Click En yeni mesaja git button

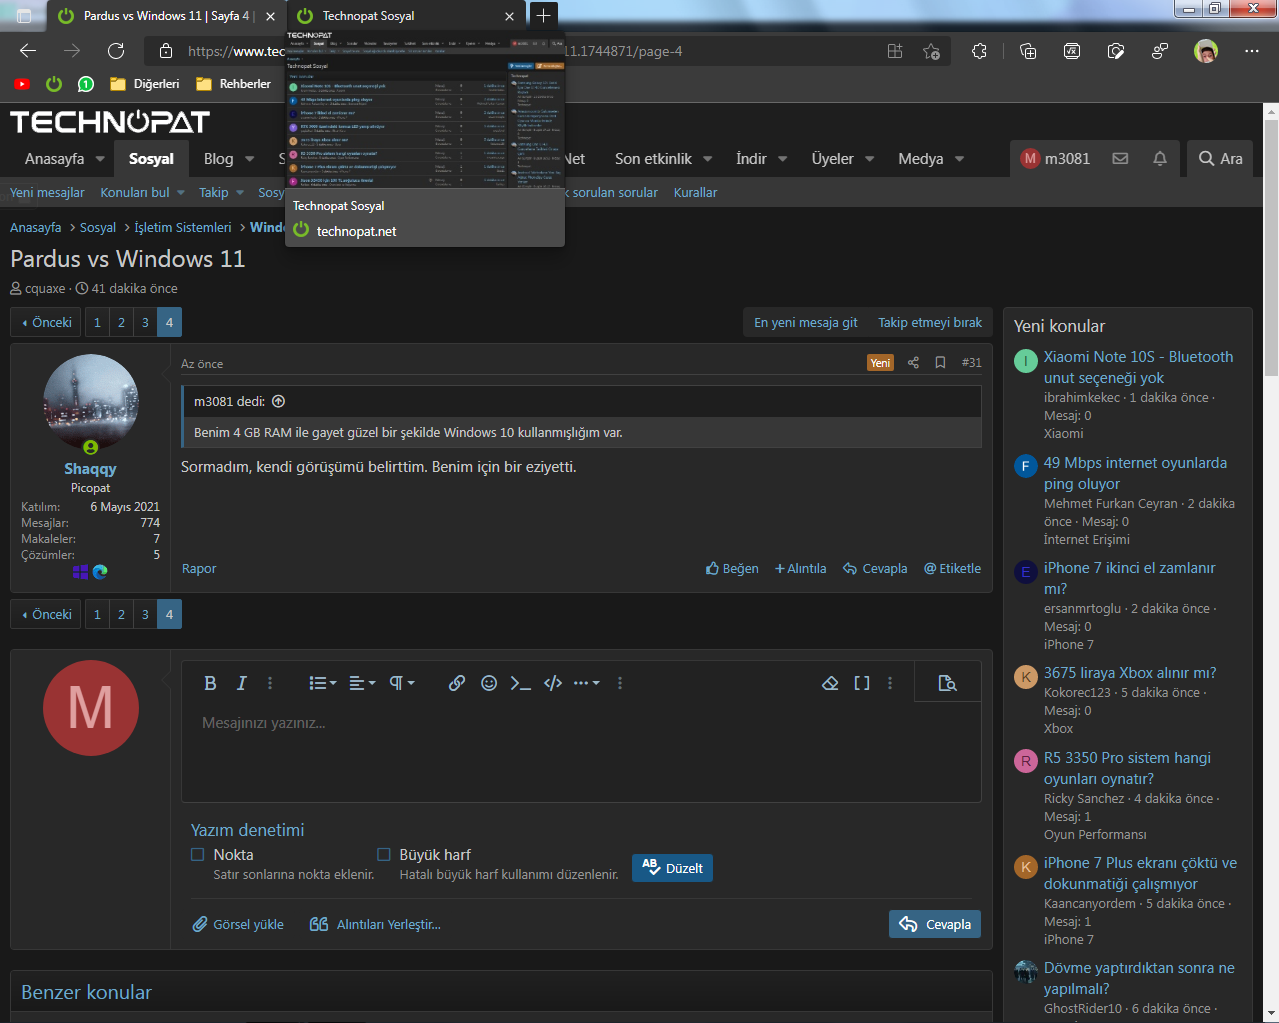coord(806,322)
